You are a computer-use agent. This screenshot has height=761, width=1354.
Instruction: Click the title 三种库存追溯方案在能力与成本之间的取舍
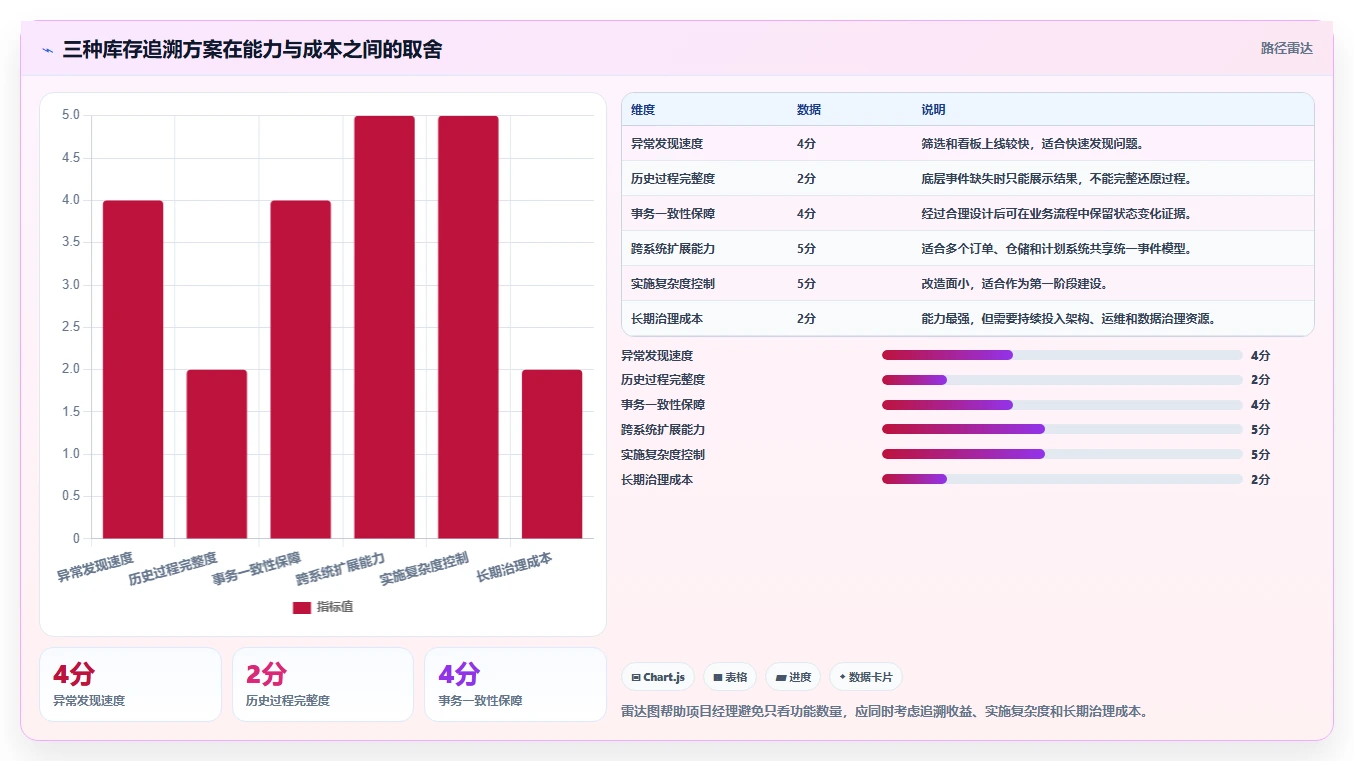click(252, 49)
